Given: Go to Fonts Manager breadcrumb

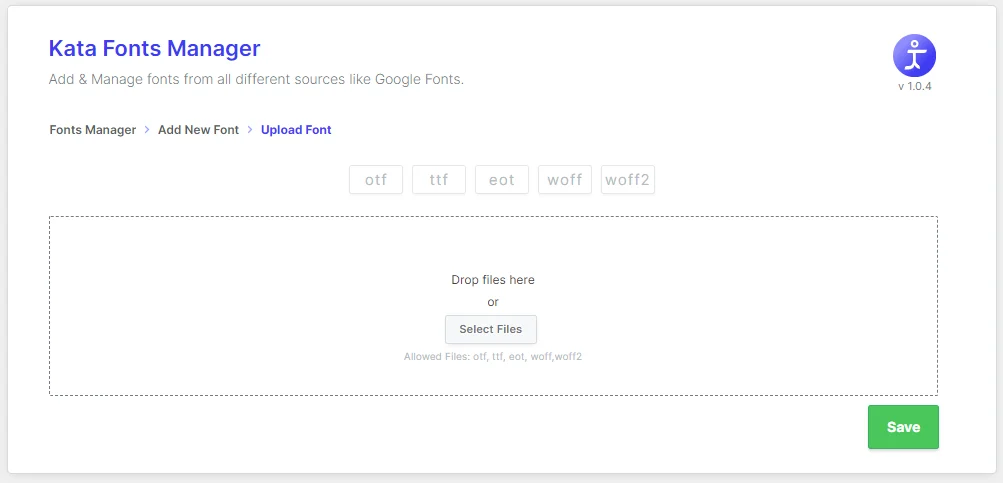Looking at the screenshot, I should [x=93, y=130].
